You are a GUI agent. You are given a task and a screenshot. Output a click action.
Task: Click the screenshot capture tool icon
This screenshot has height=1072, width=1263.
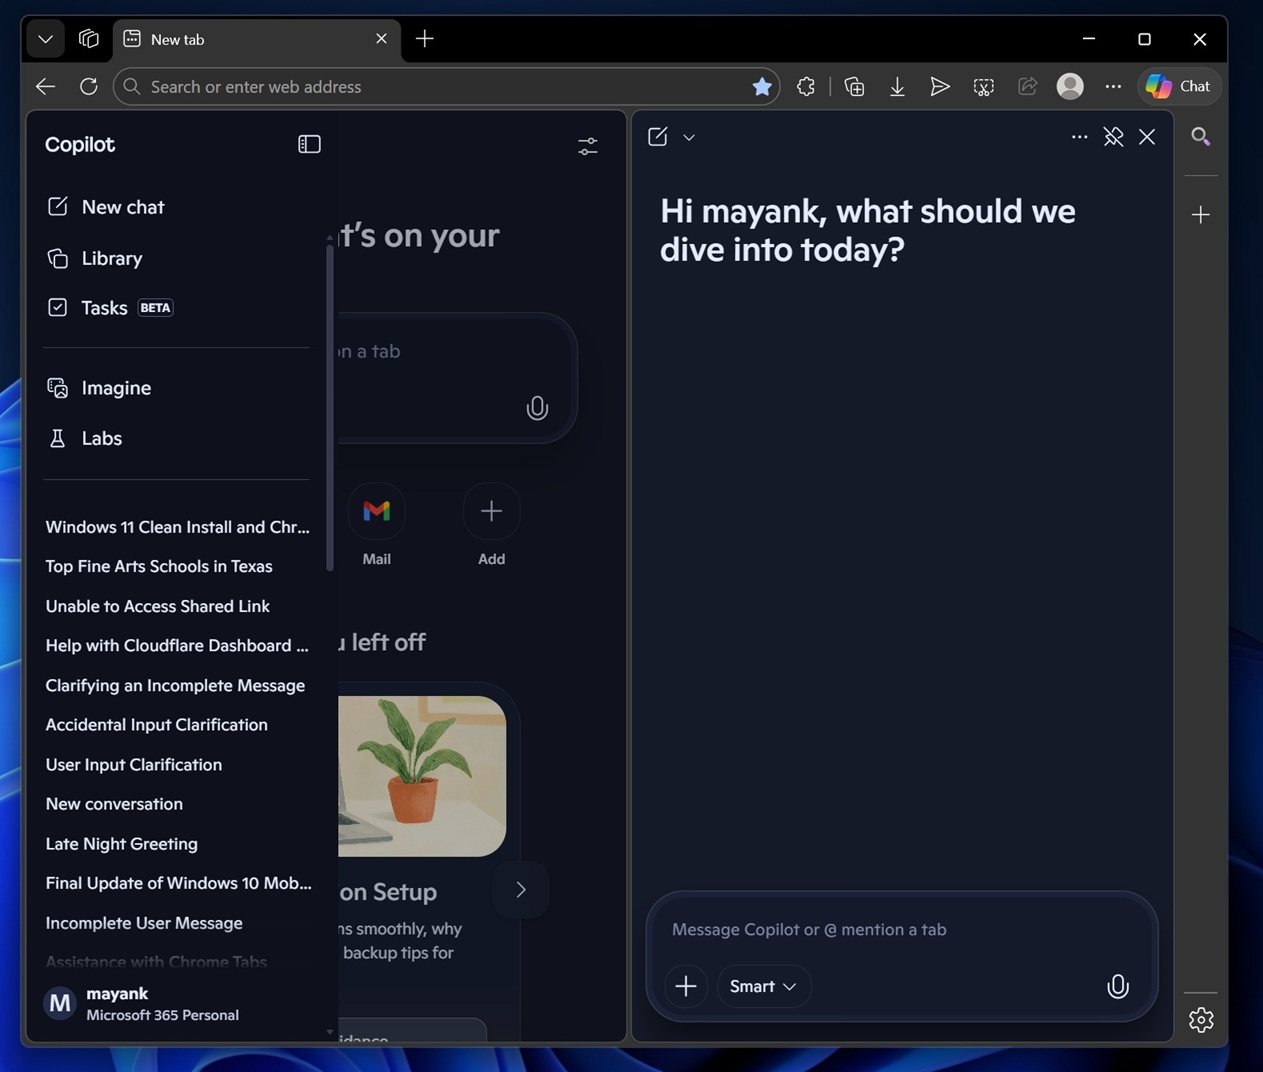(x=983, y=86)
